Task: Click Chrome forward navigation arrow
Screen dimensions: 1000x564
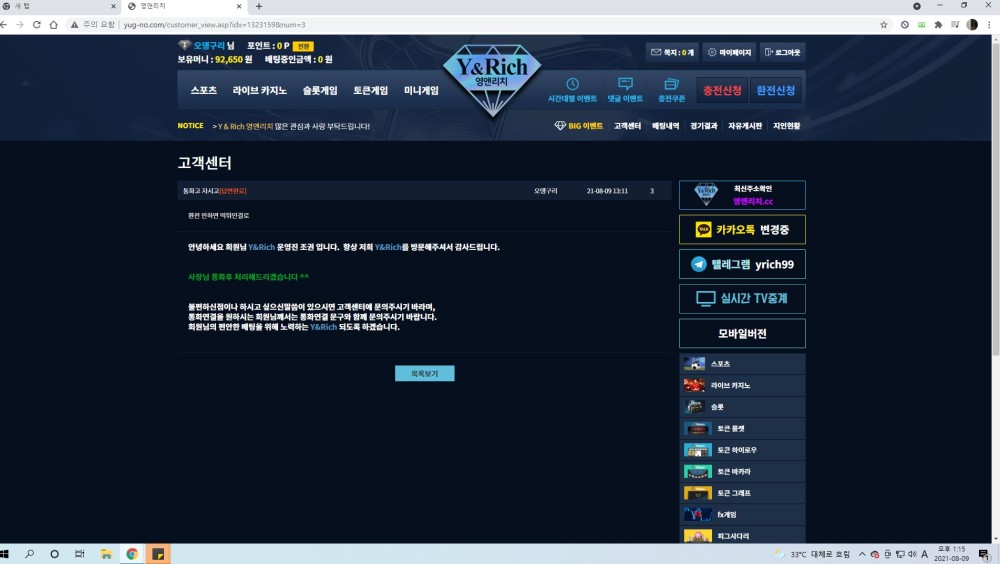Action: click(20, 25)
